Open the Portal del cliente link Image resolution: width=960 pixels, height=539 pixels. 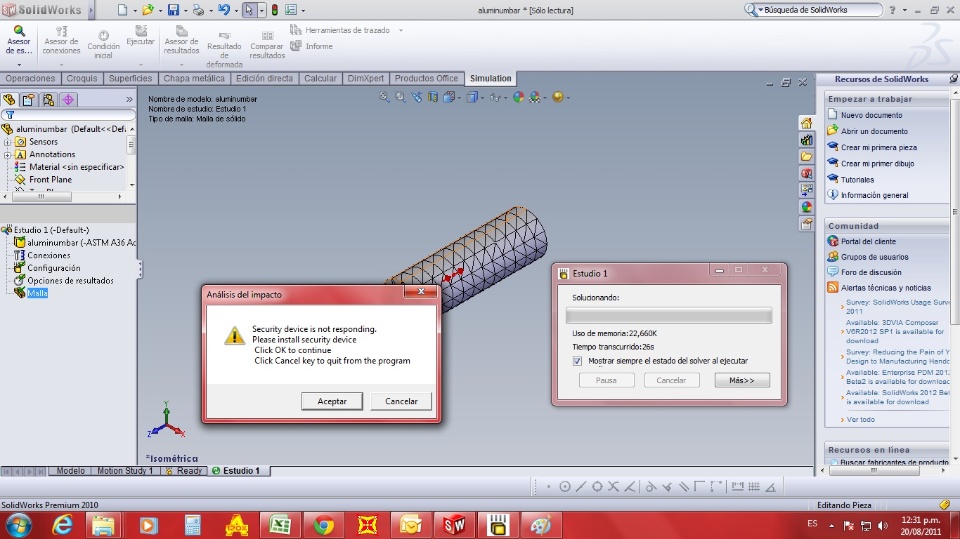click(868, 241)
